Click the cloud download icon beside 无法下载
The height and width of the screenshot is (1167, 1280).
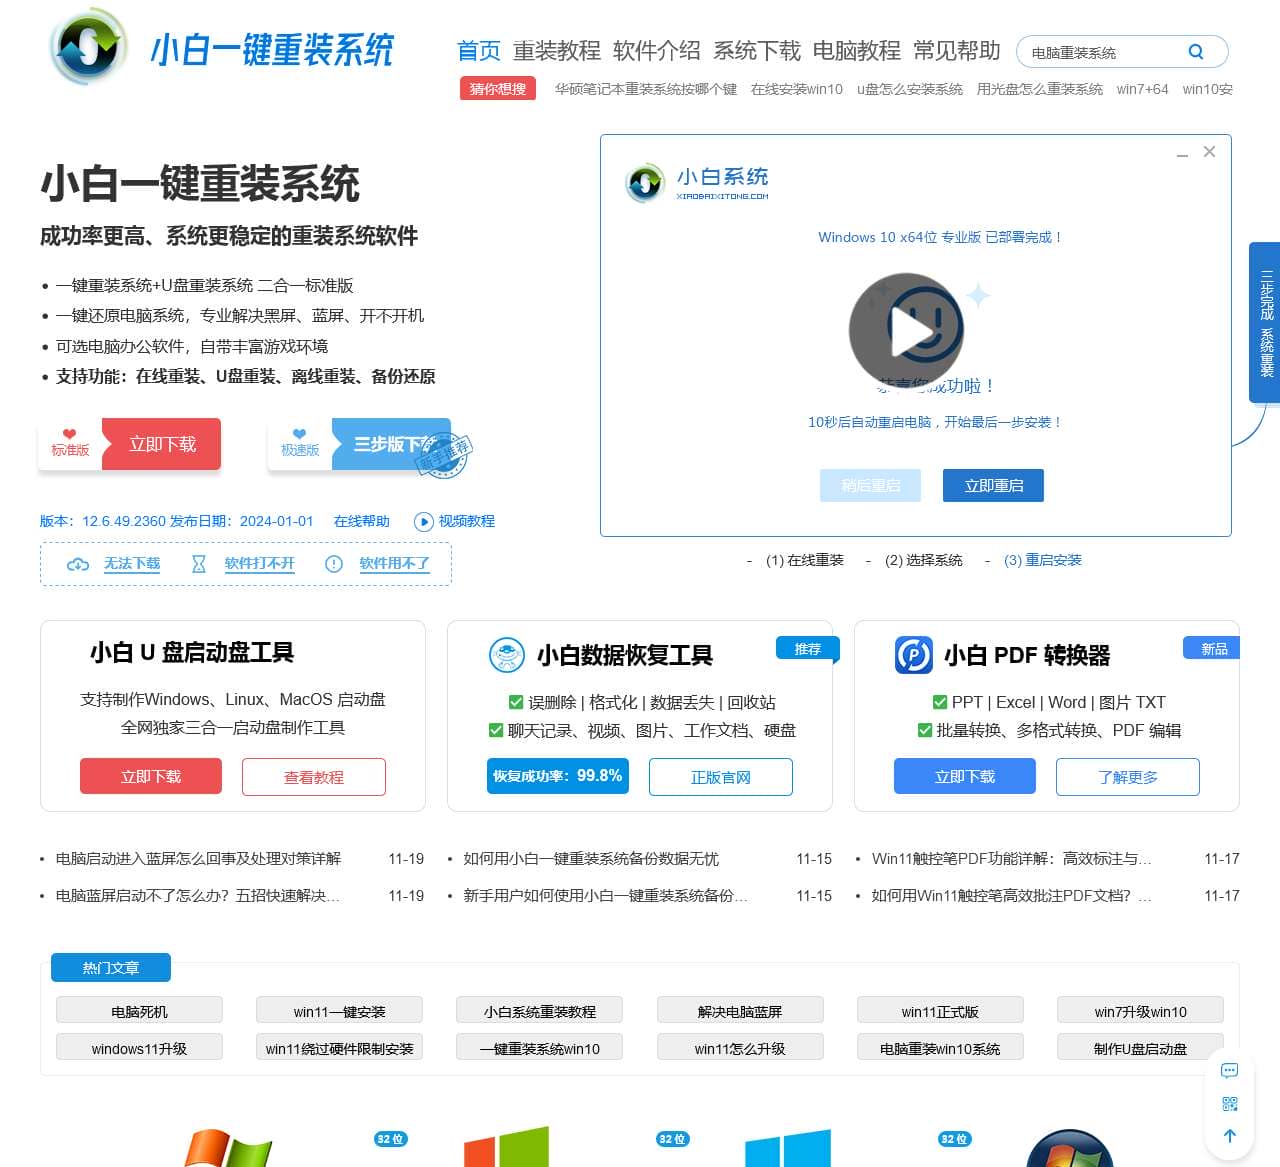tap(78, 564)
